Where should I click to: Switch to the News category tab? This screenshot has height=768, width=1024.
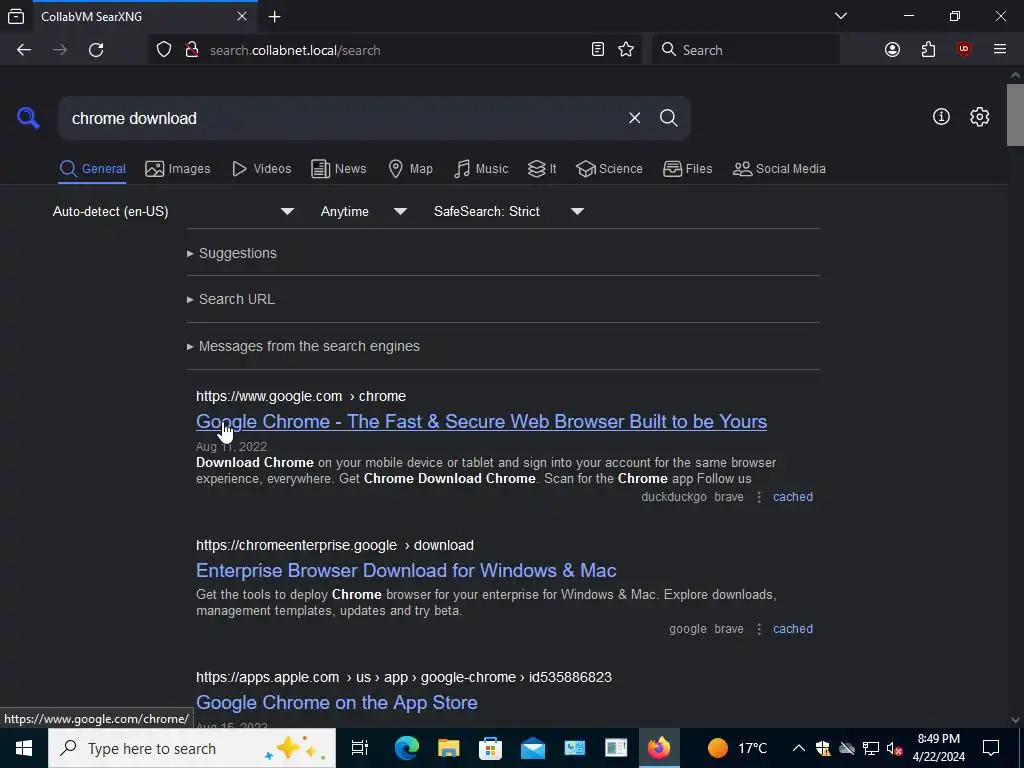pyautogui.click(x=338, y=168)
